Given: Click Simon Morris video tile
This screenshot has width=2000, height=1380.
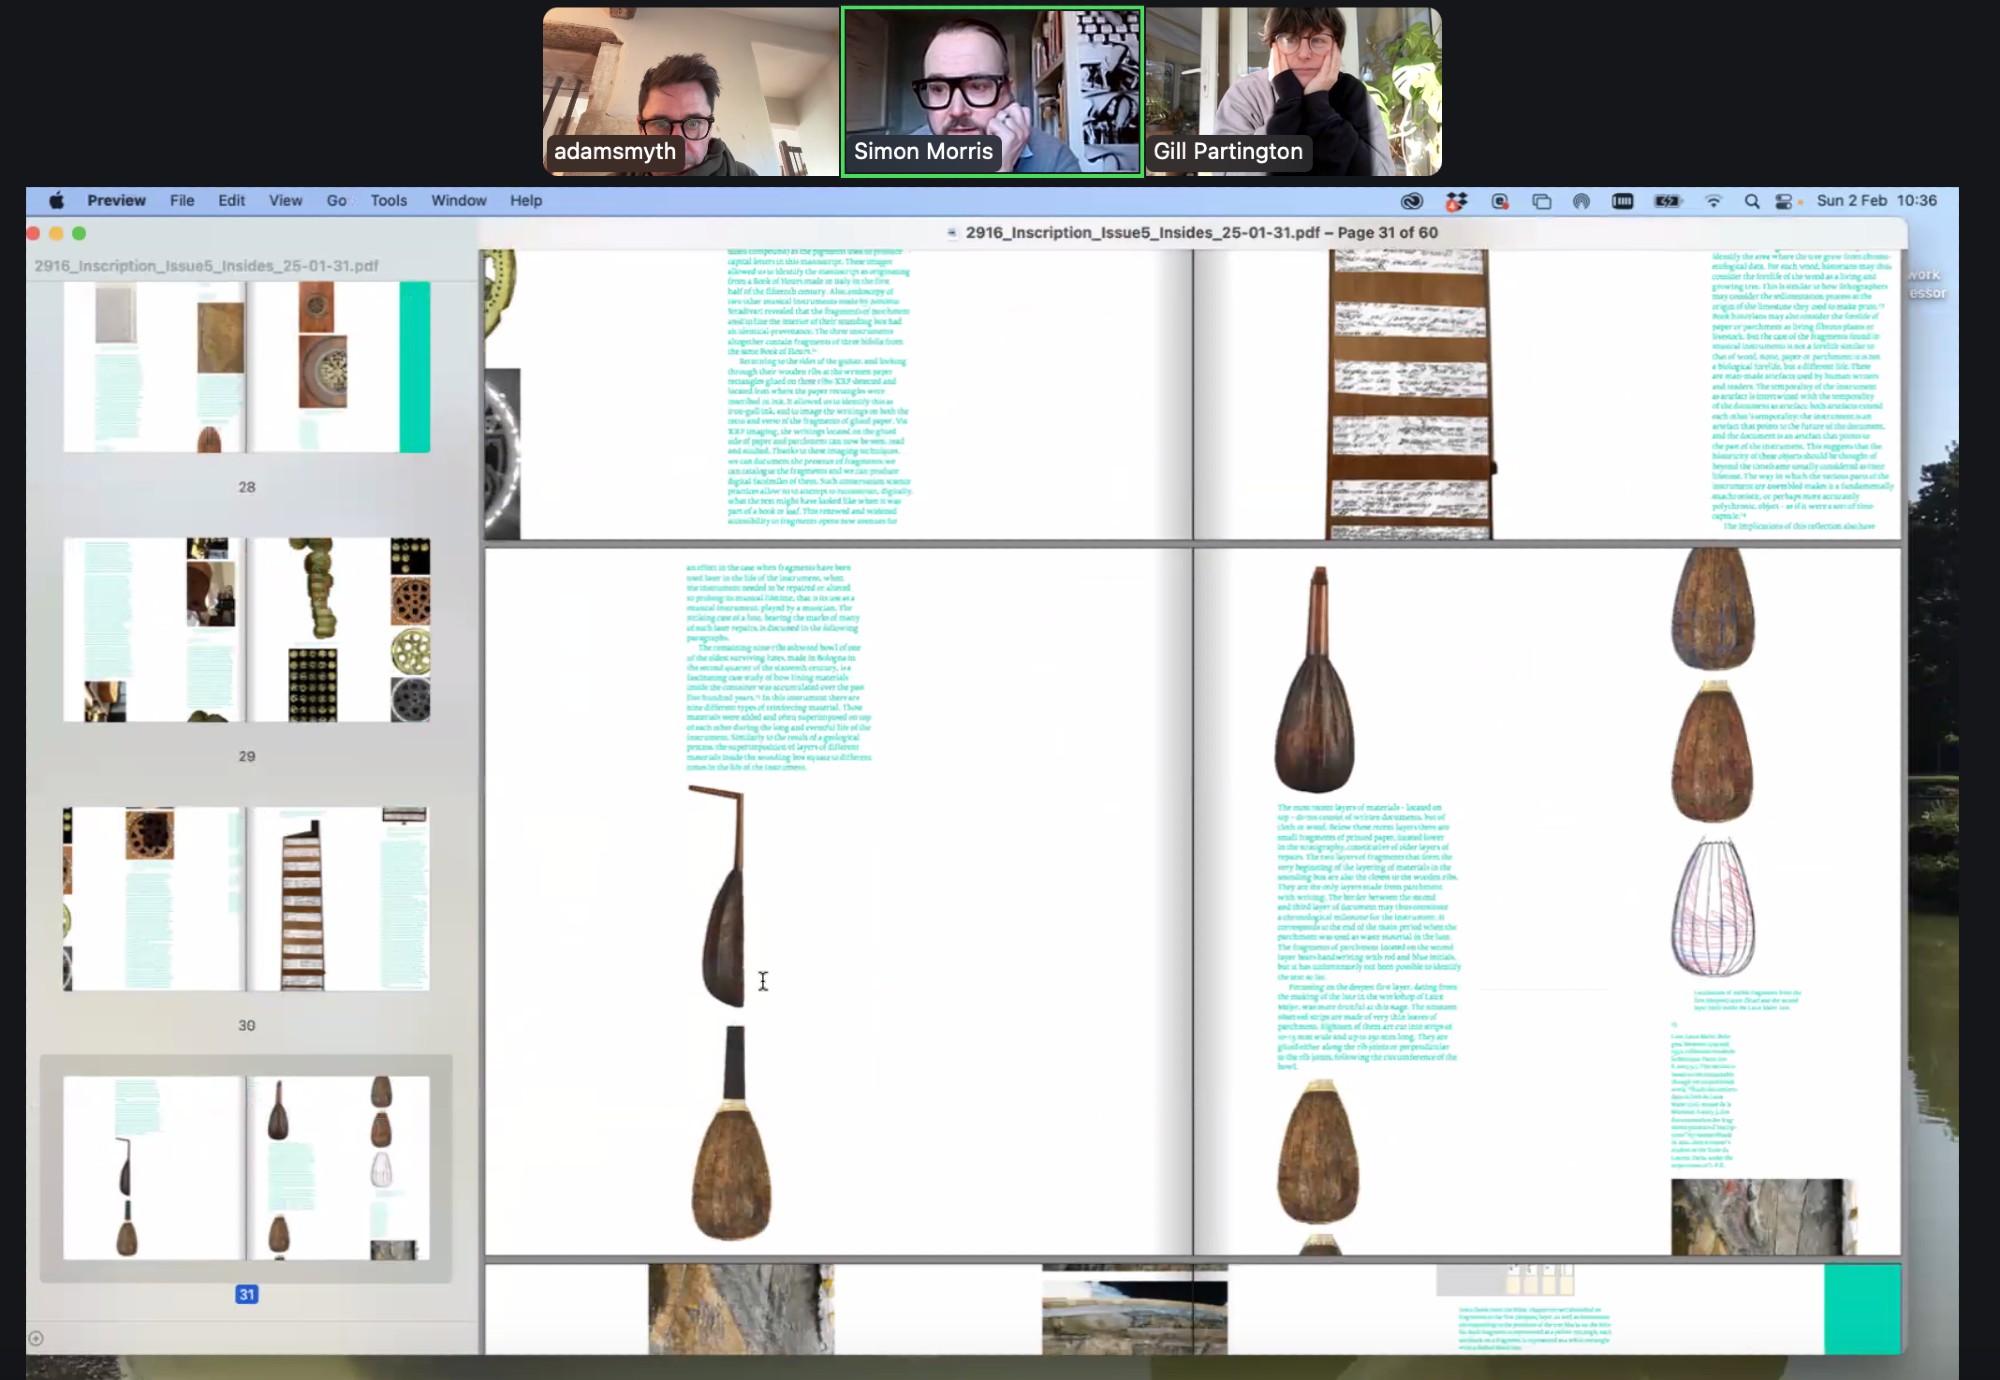Looking at the screenshot, I should tap(992, 91).
